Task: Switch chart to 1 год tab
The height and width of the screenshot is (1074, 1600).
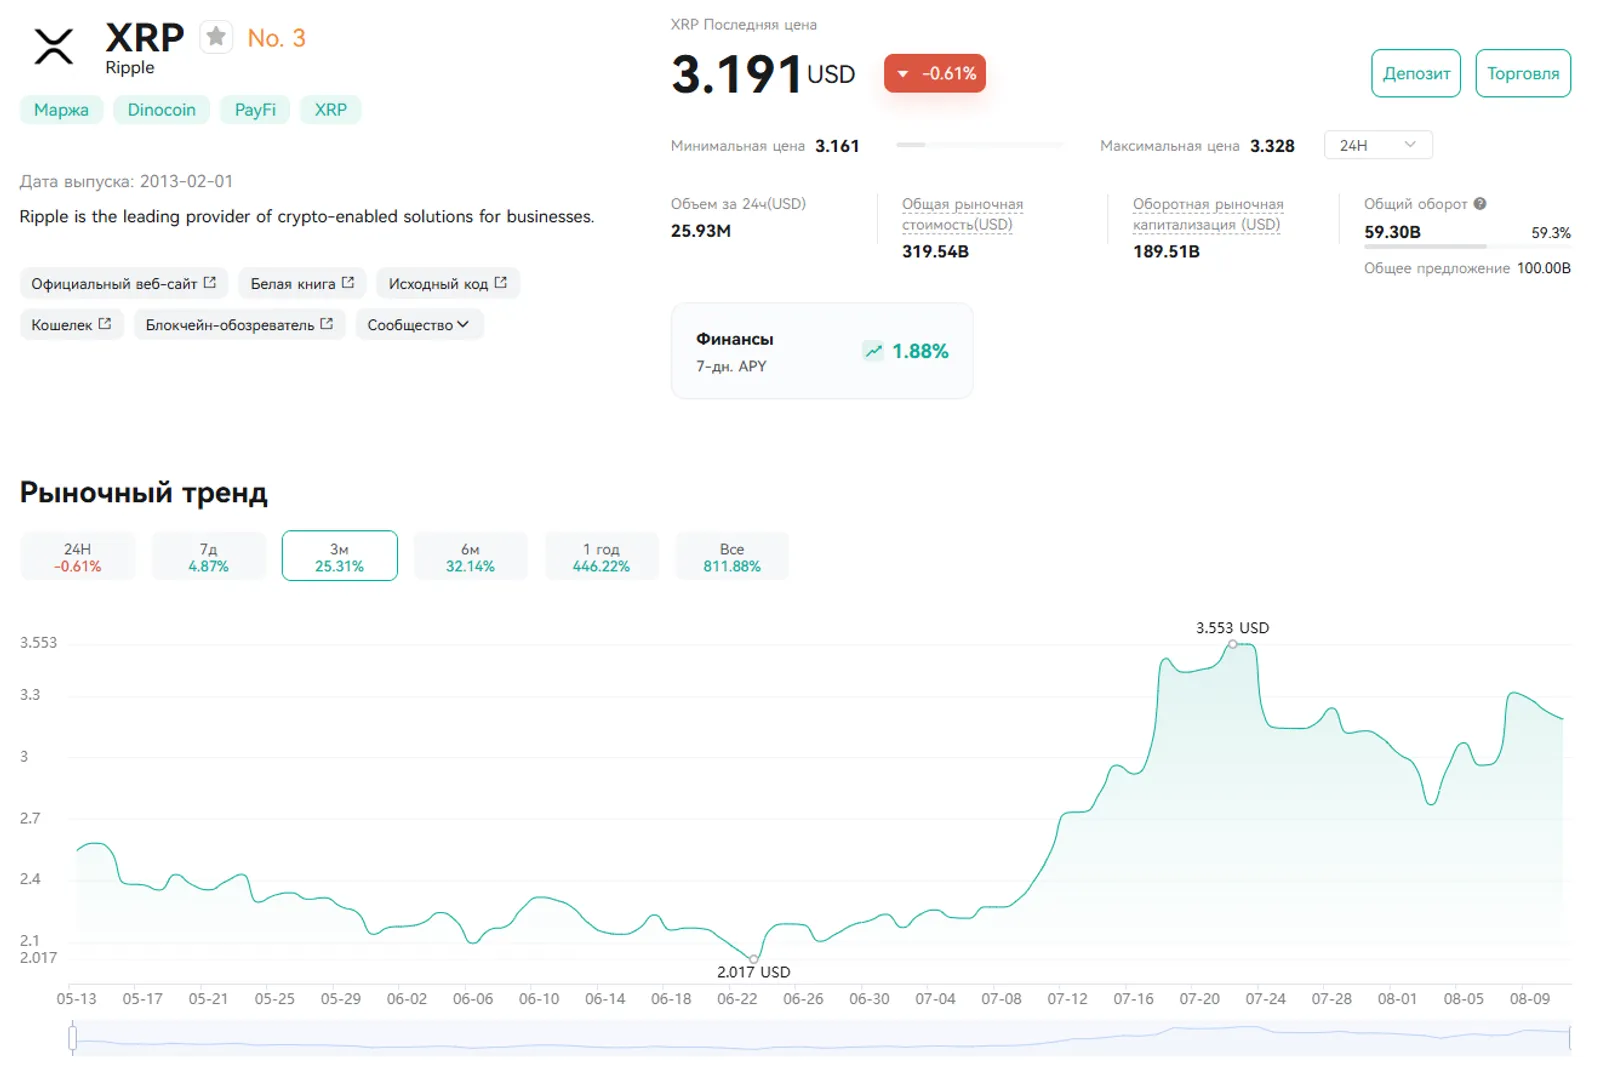Action: (601, 556)
